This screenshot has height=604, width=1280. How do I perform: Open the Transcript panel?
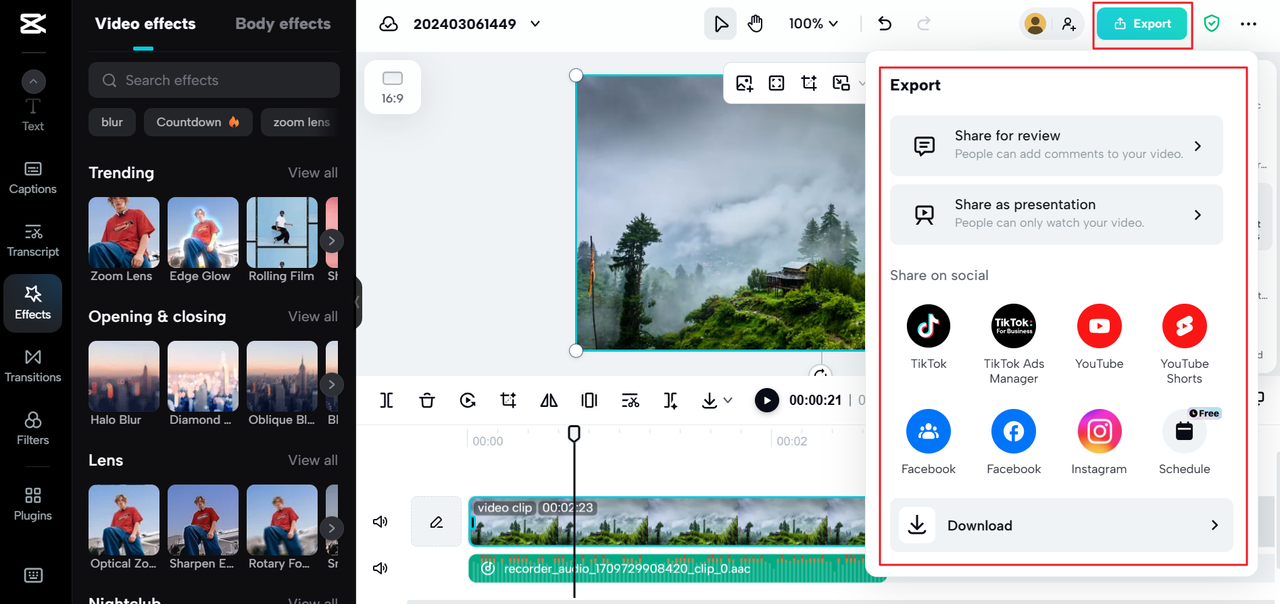pos(33,241)
